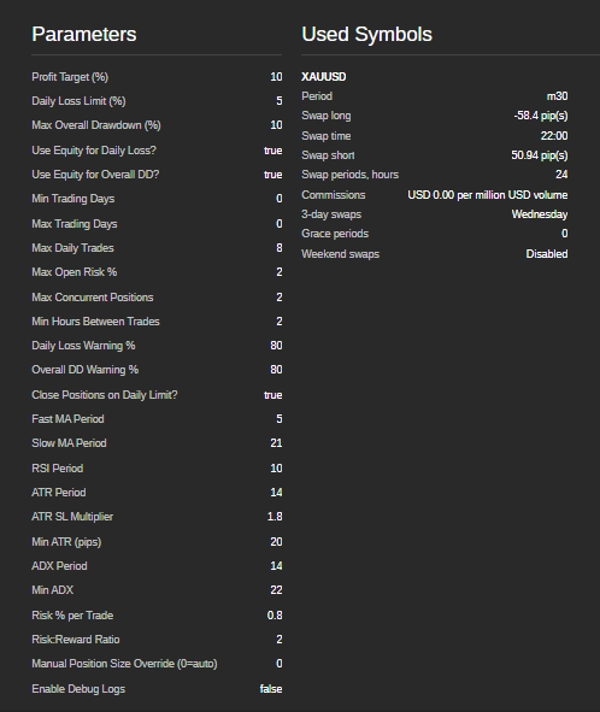
Task: Click the Profit Target (%) value 10
Action: pos(276,77)
